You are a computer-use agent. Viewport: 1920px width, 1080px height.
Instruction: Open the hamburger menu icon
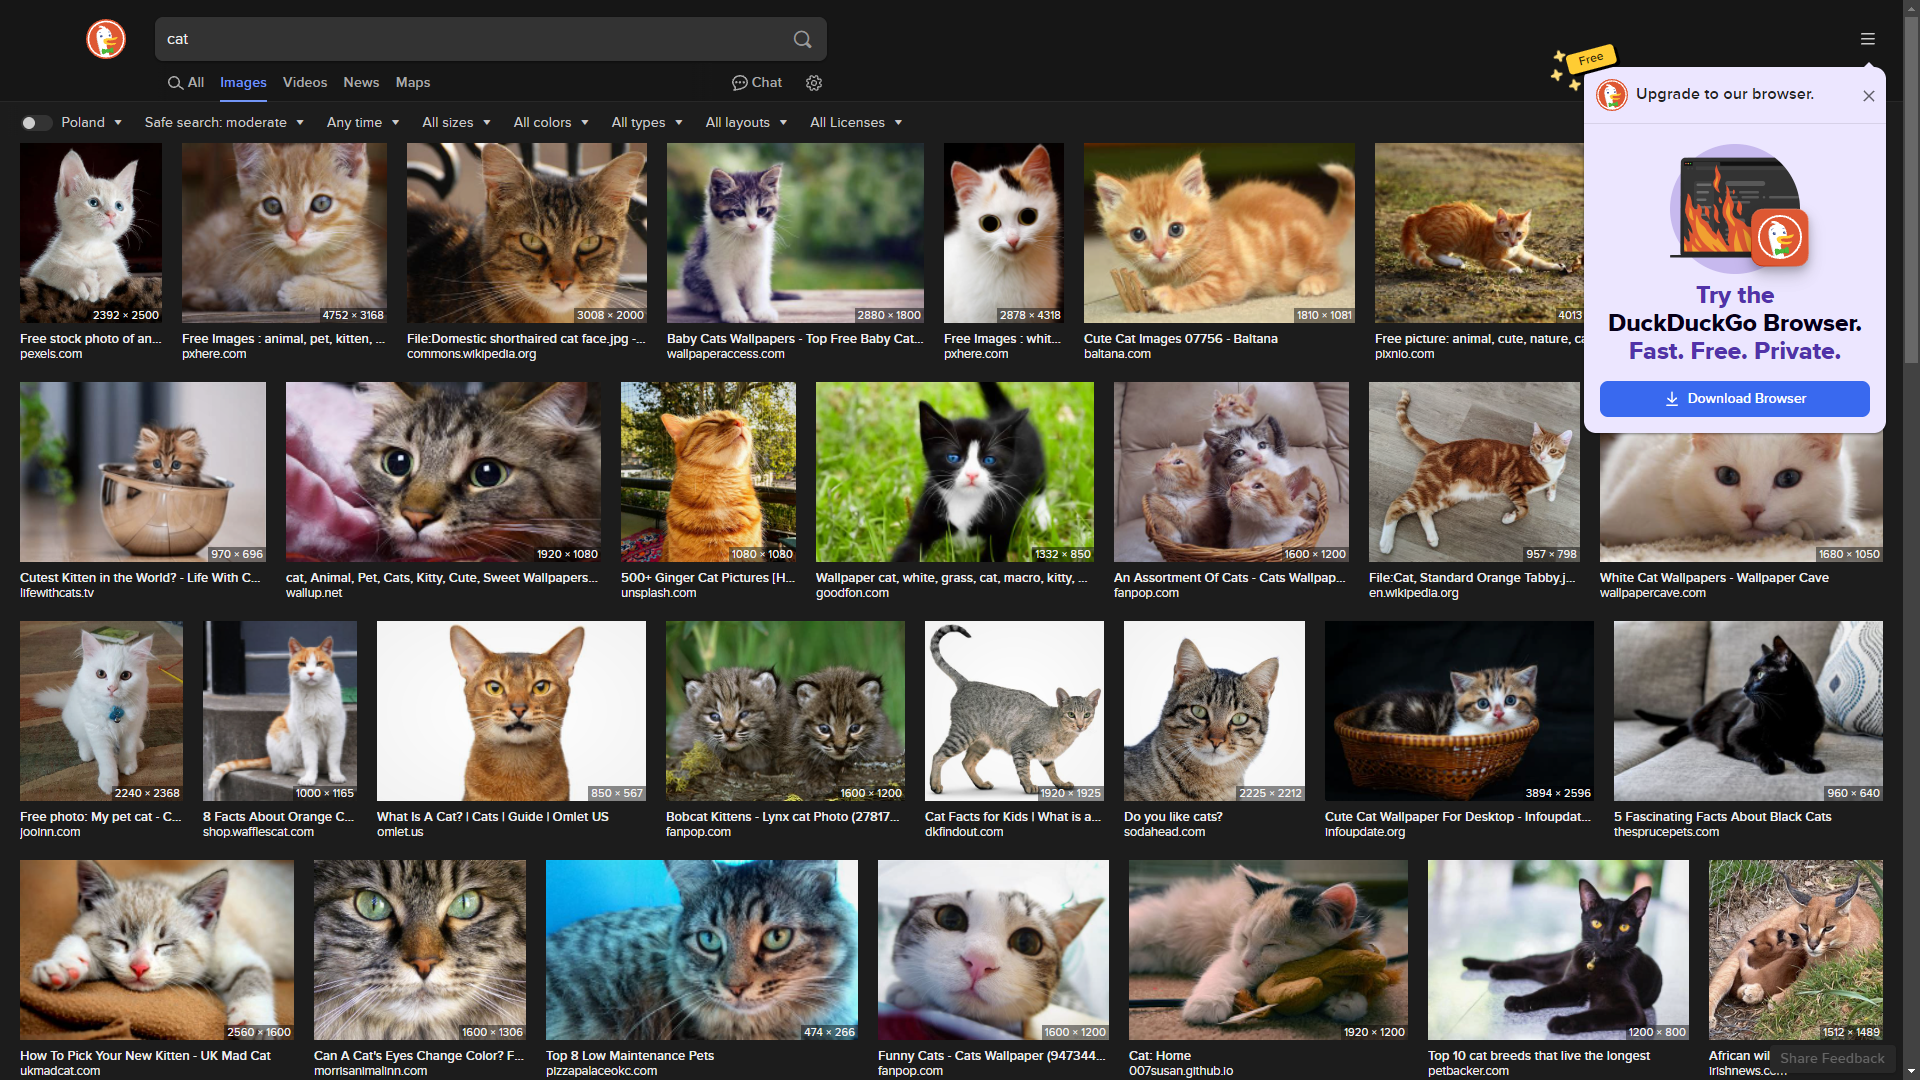click(x=1867, y=39)
